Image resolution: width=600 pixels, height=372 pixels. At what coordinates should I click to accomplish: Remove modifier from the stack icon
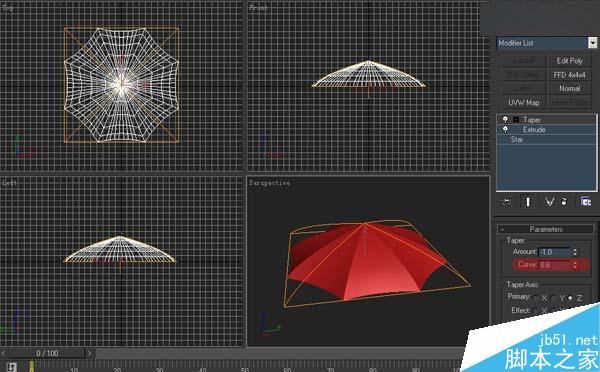564,202
